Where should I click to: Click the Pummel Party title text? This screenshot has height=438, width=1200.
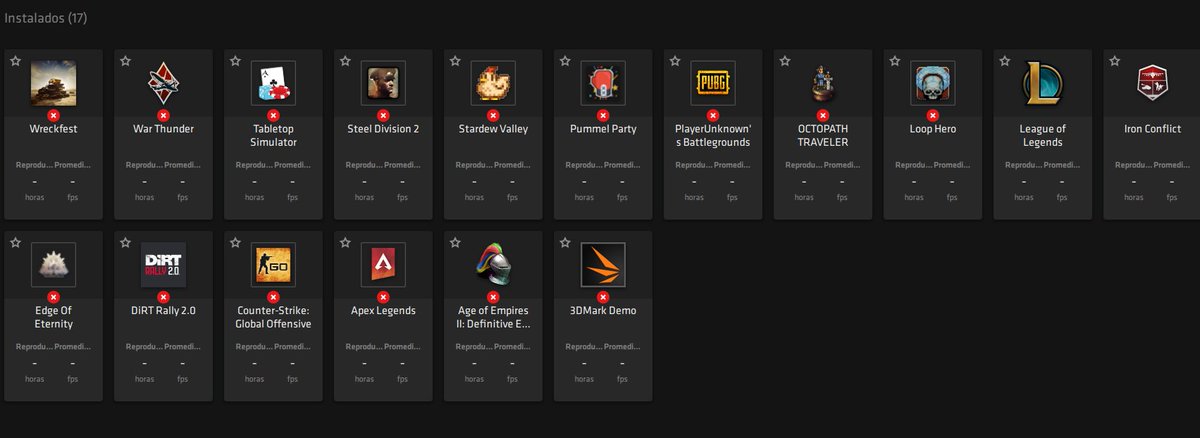[x=603, y=129]
